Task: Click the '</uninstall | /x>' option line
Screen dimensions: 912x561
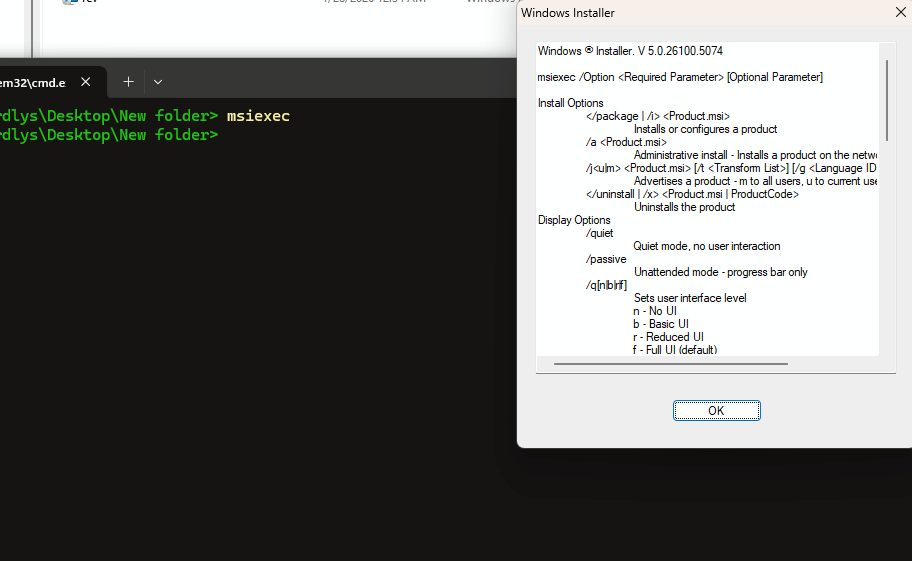Action: pos(692,194)
